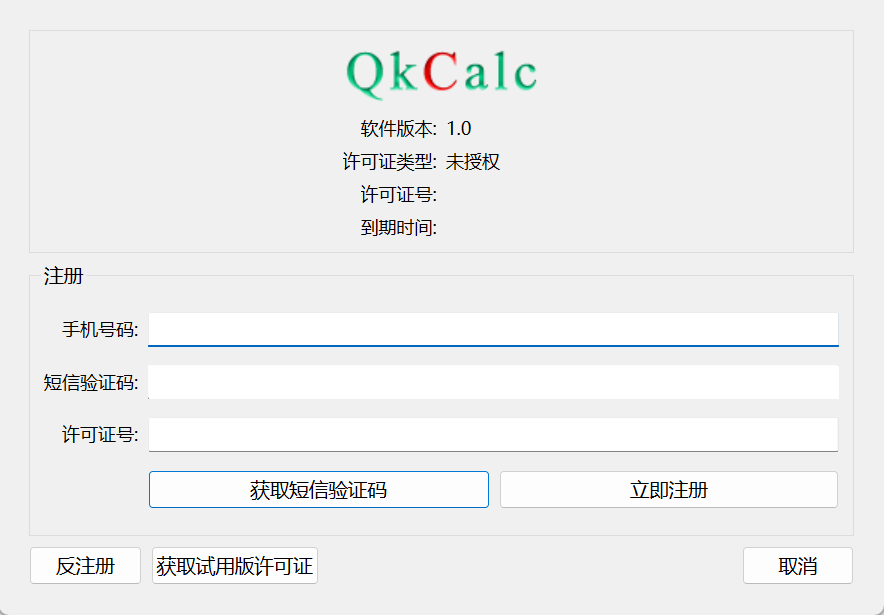884x615 pixels.
Task: Click the 许可证号 label beside the input
Action: (x=100, y=435)
